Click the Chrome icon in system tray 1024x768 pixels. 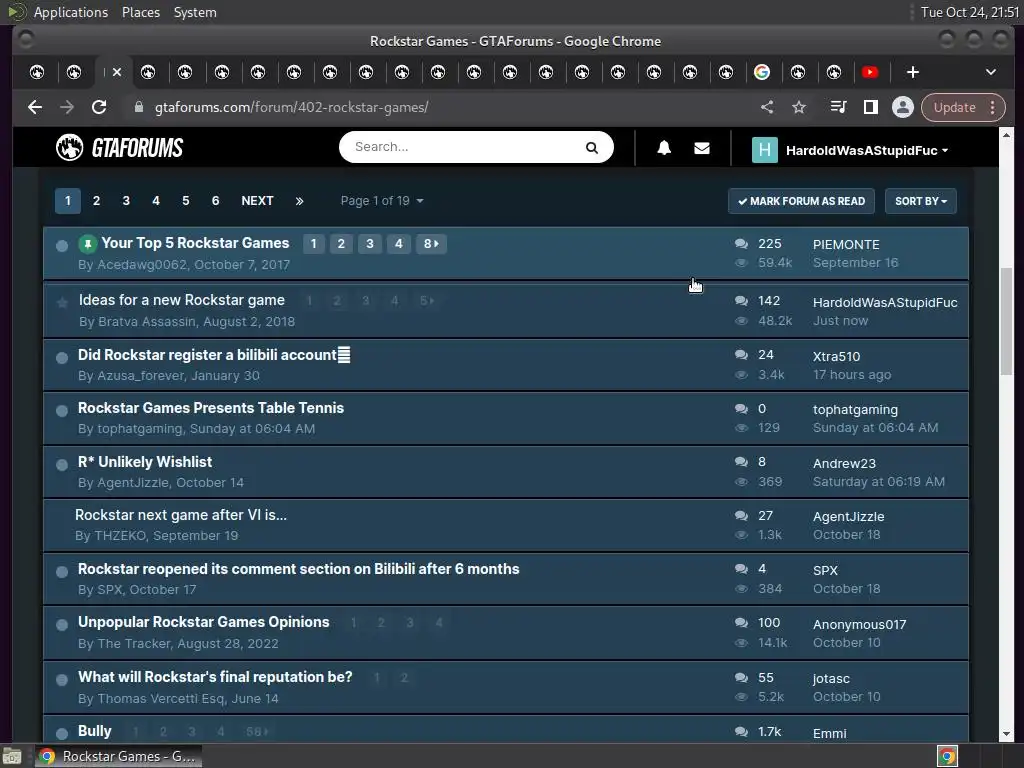947,756
